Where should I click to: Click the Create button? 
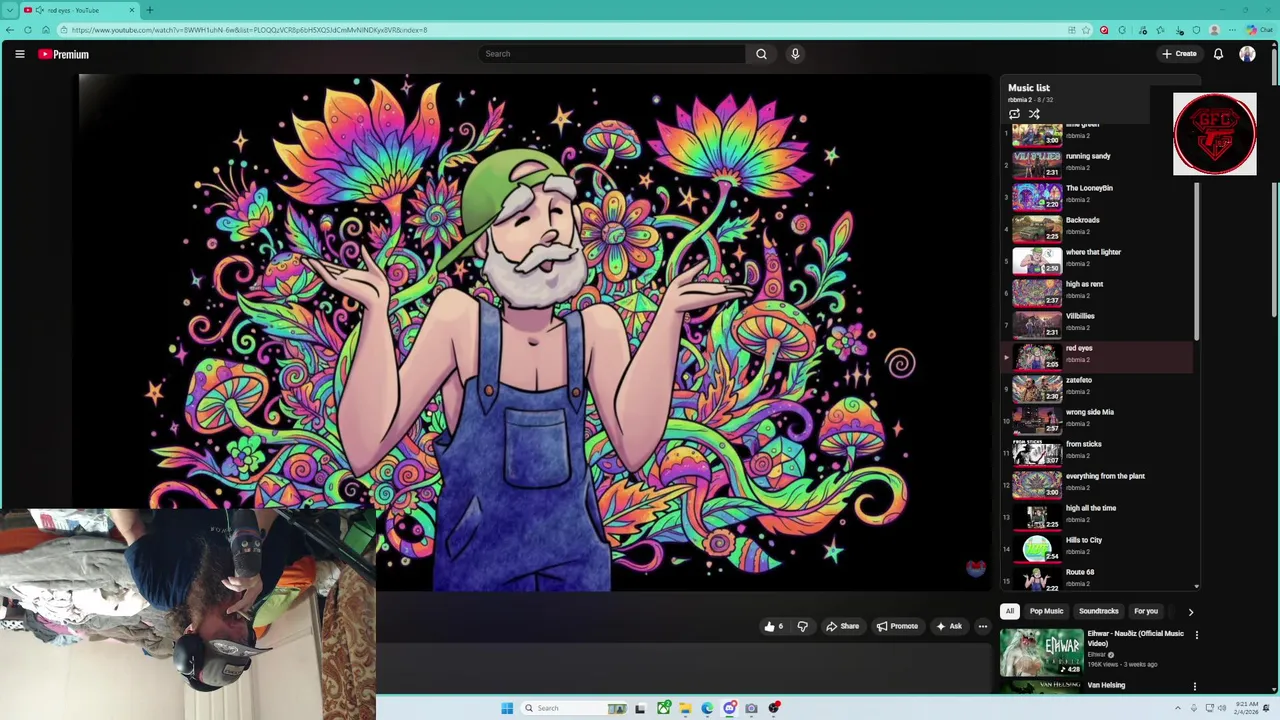(1179, 54)
